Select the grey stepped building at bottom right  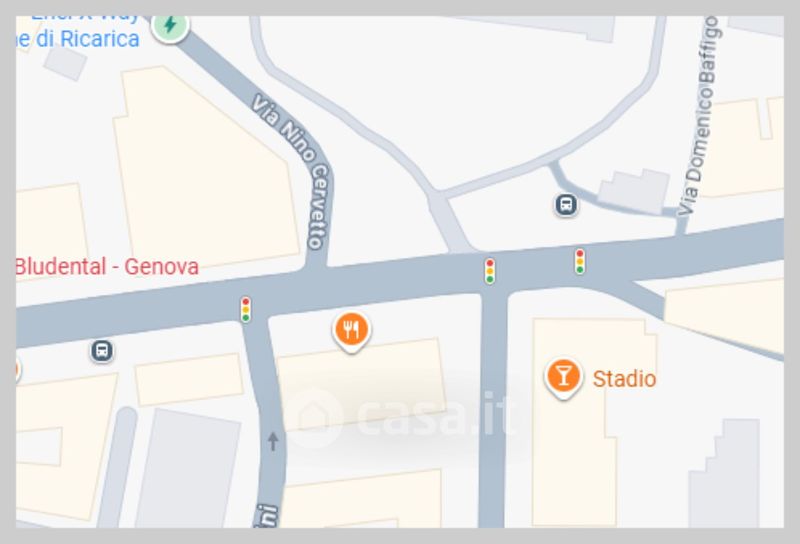724,473
